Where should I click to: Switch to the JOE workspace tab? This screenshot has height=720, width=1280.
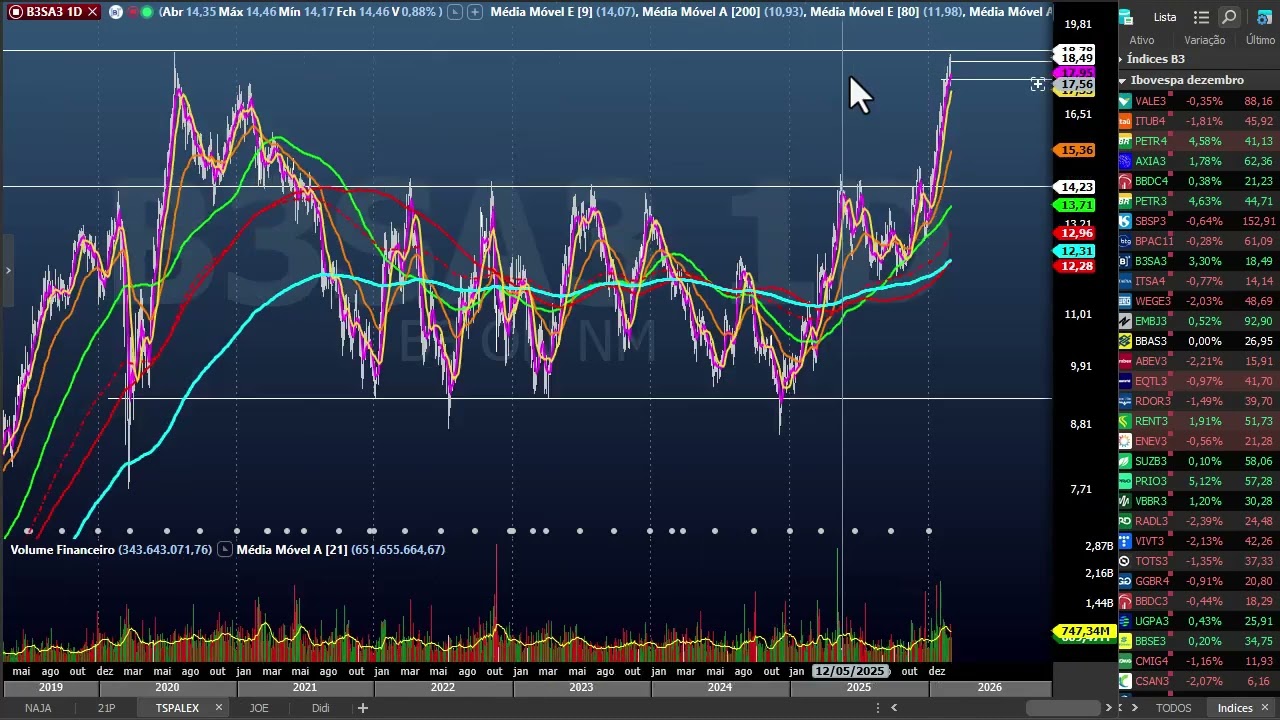pos(259,708)
